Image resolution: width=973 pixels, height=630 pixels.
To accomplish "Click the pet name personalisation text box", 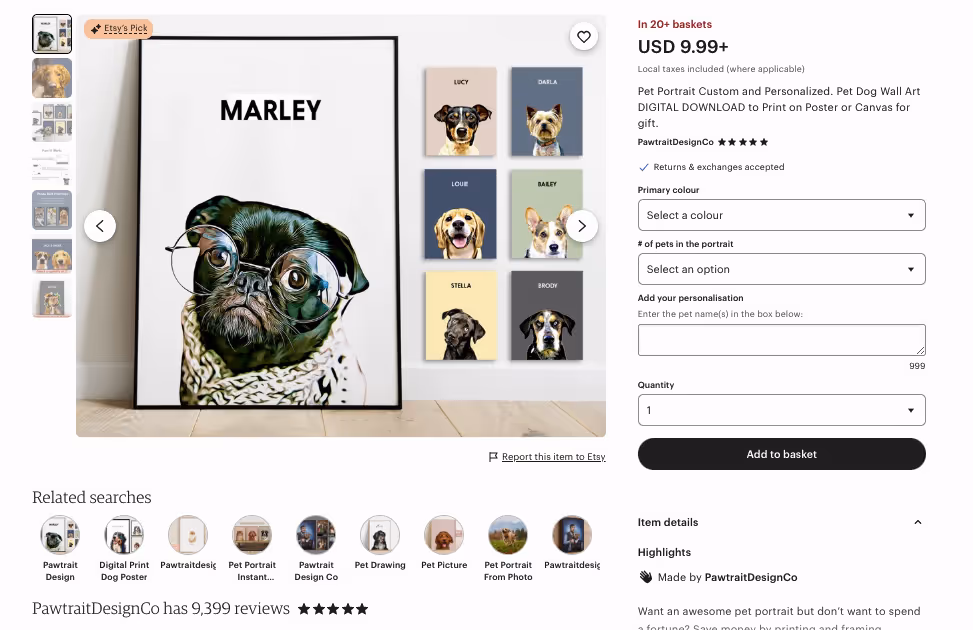I will click(x=781, y=340).
